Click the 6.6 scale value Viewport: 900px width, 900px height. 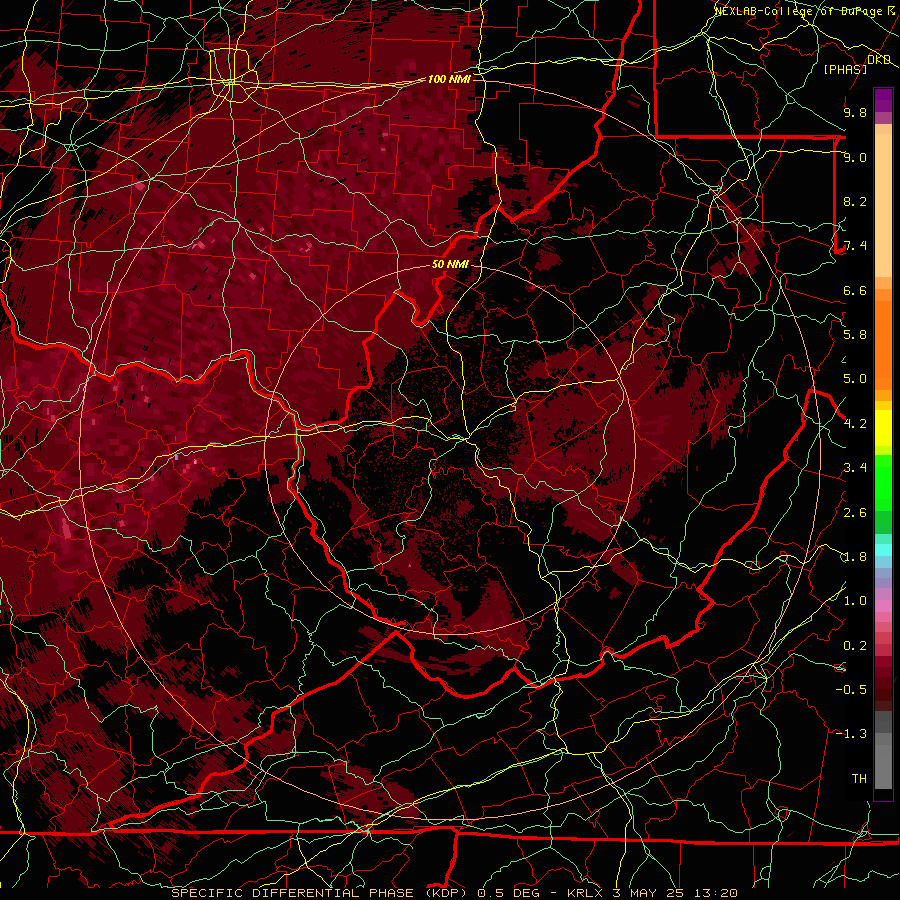pos(855,290)
